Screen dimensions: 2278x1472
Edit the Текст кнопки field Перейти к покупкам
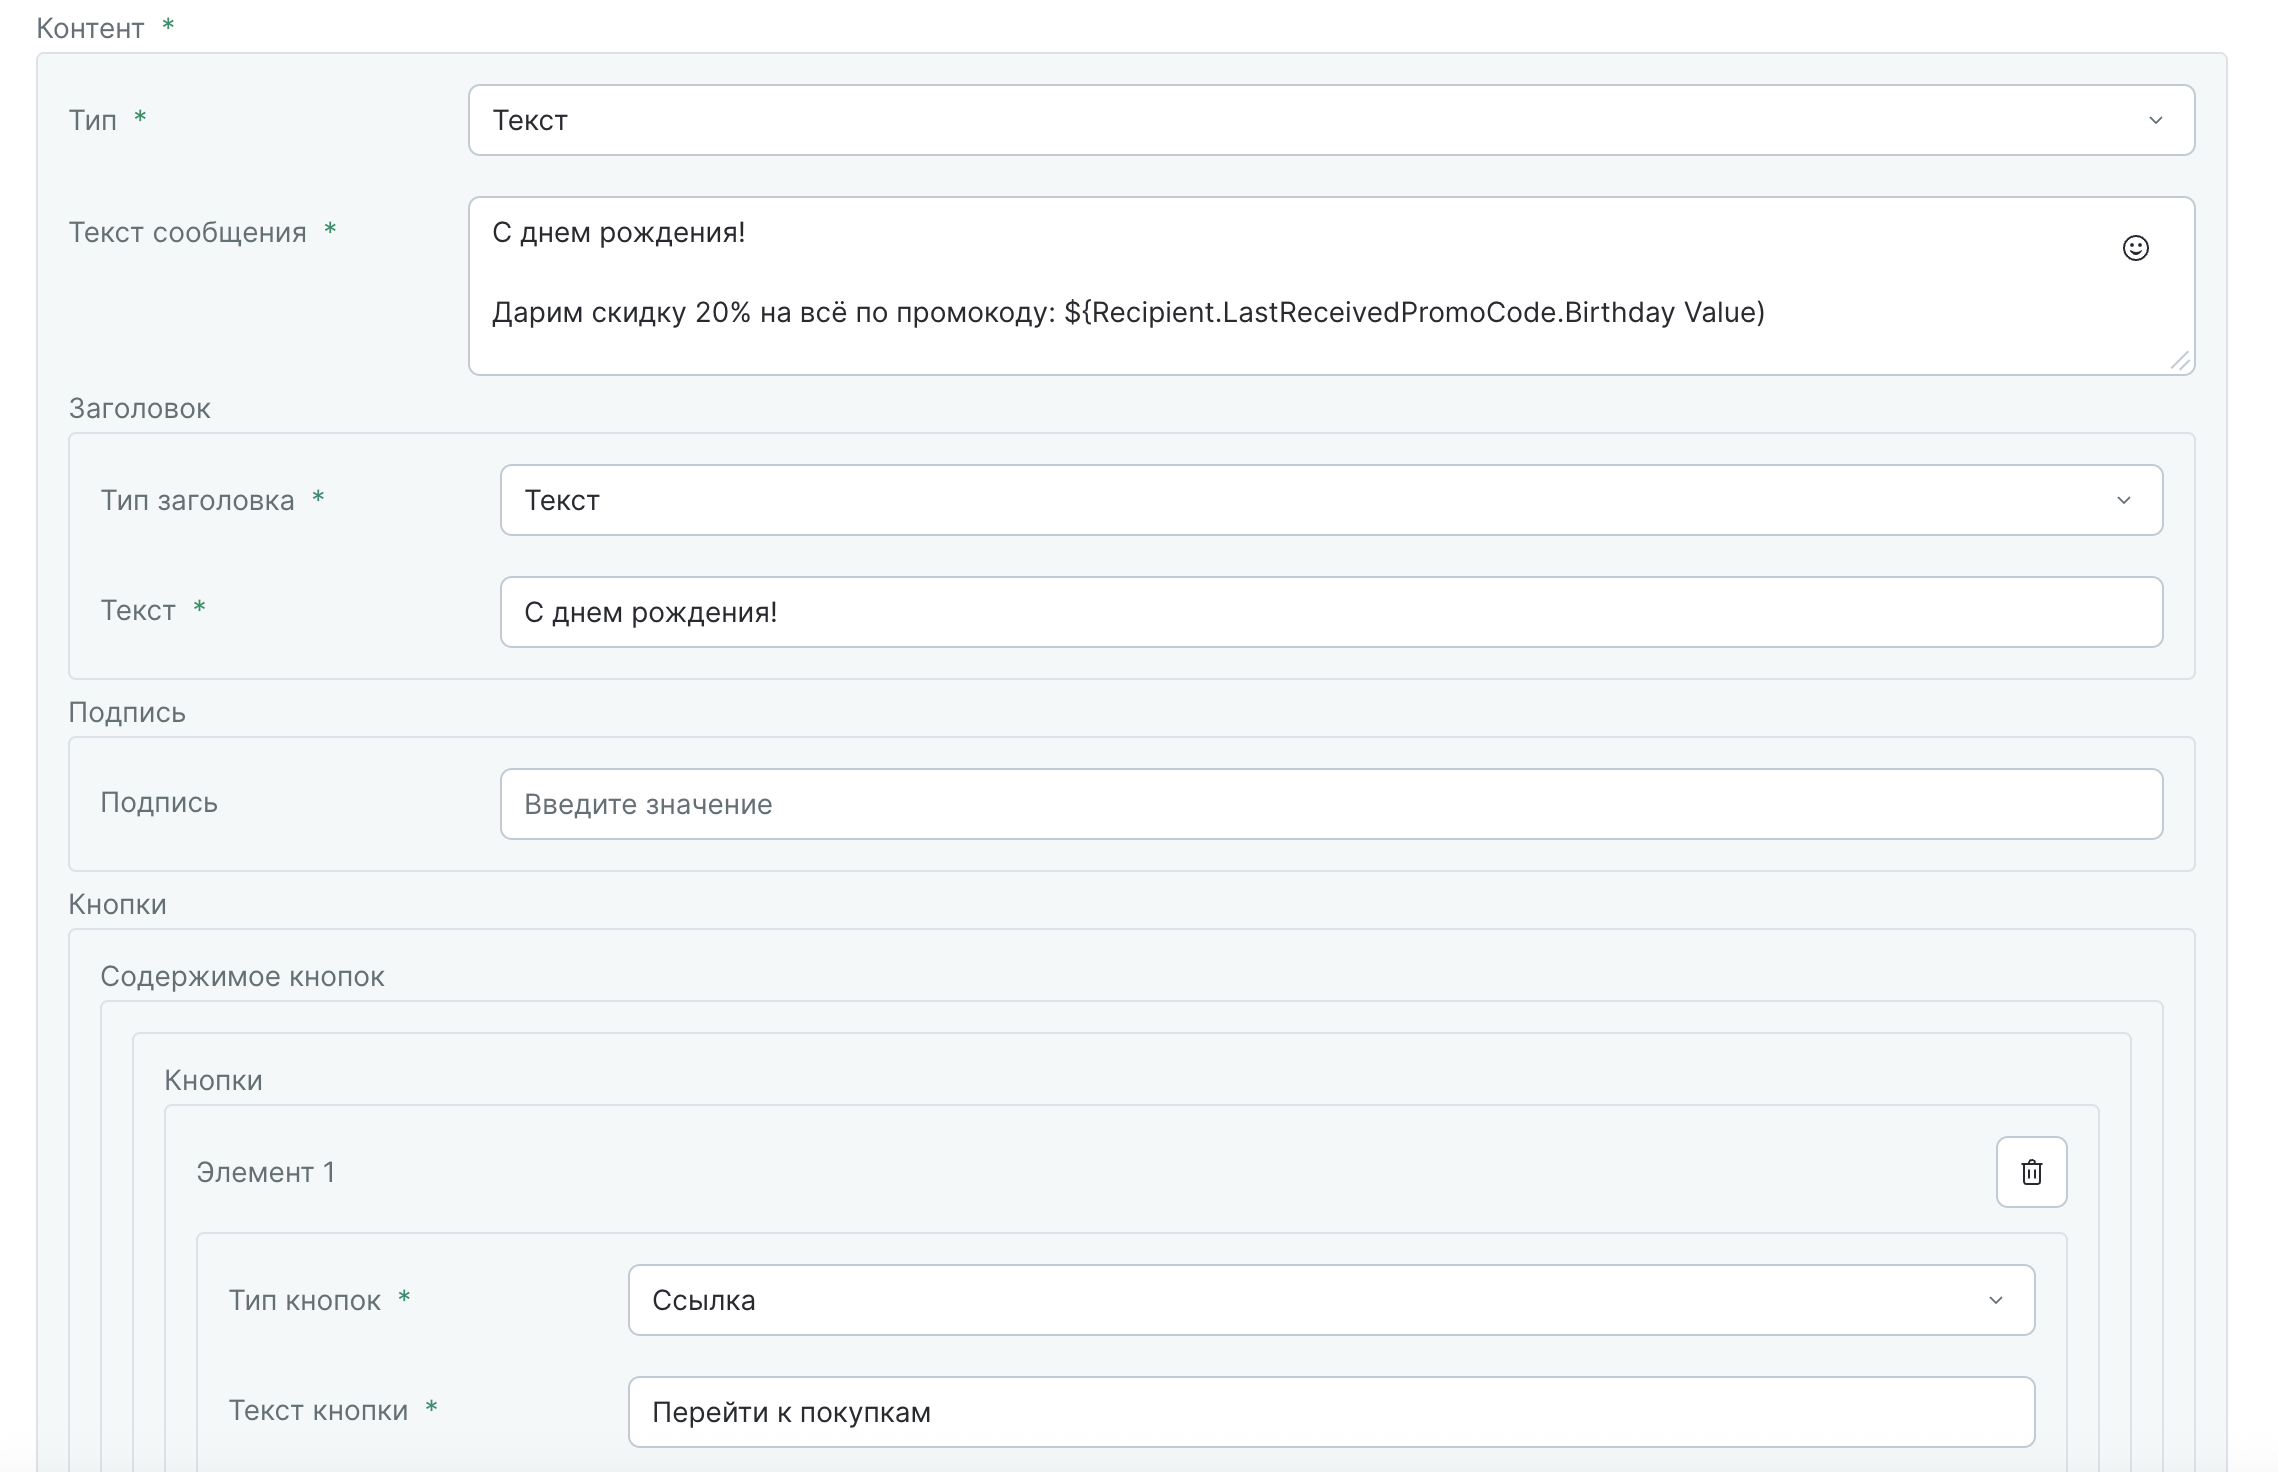tap(1330, 1412)
